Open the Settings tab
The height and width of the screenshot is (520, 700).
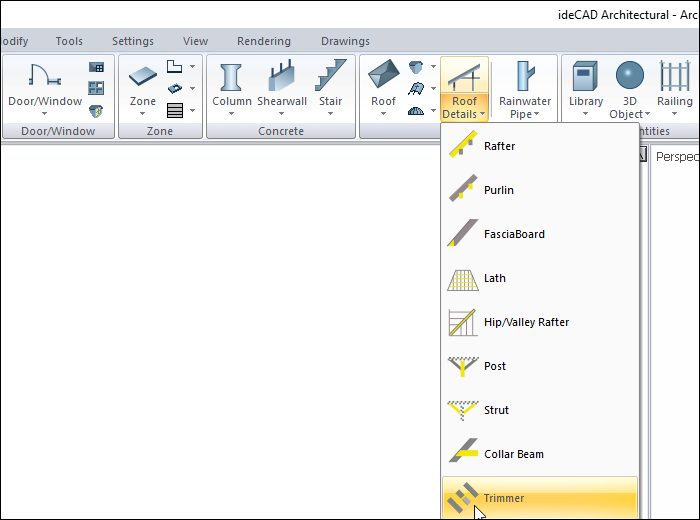pyautogui.click(x=133, y=41)
